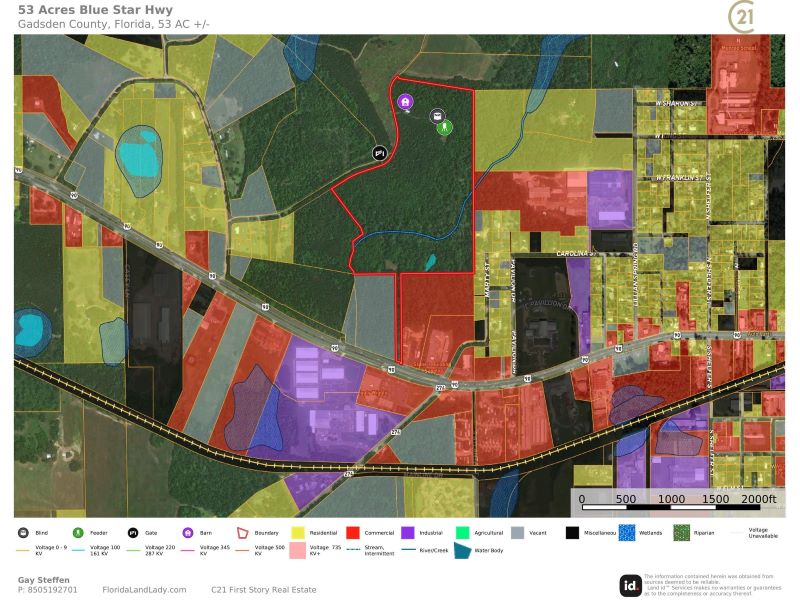Screen dimensions: 800x600
Task: Click the small teal pond inside the boundary
Action: (x=431, y=262)
